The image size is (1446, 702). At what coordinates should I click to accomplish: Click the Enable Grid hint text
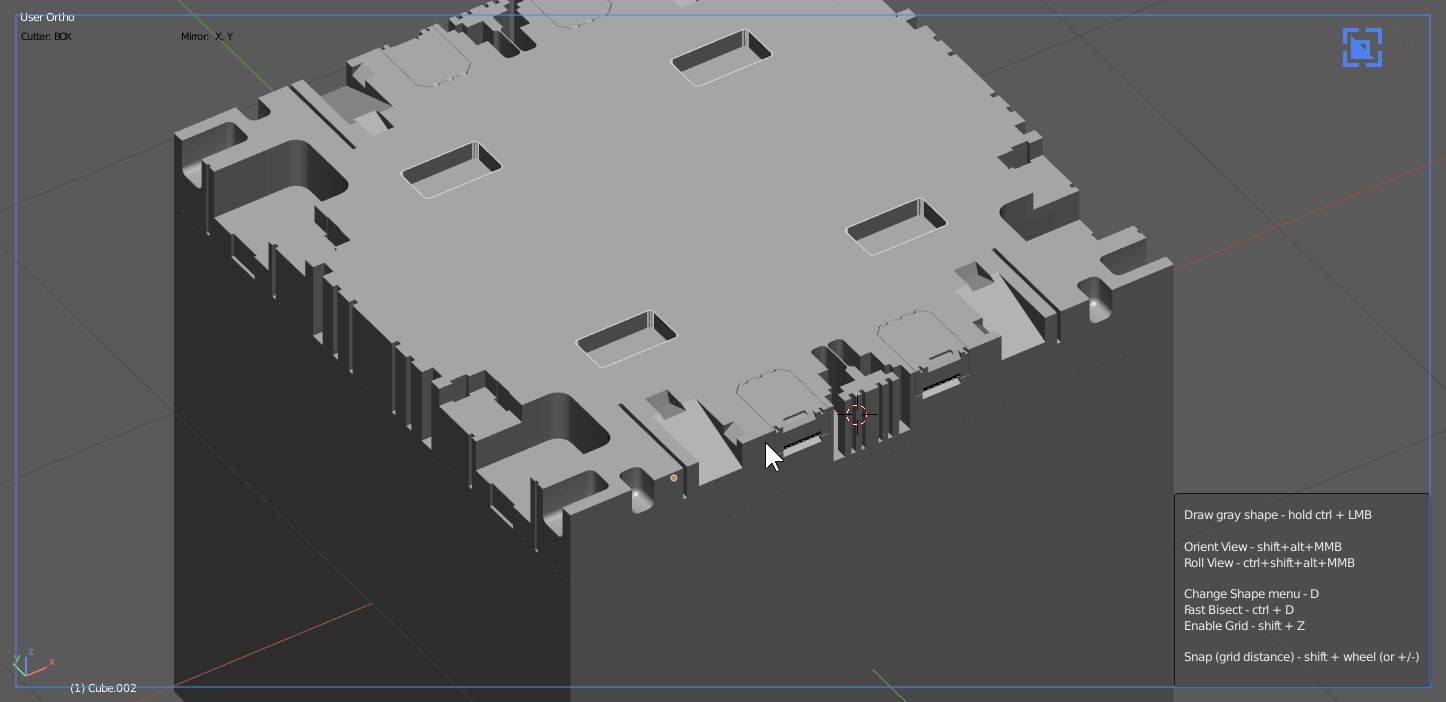pyautogui.click(x=1244, y=626)
